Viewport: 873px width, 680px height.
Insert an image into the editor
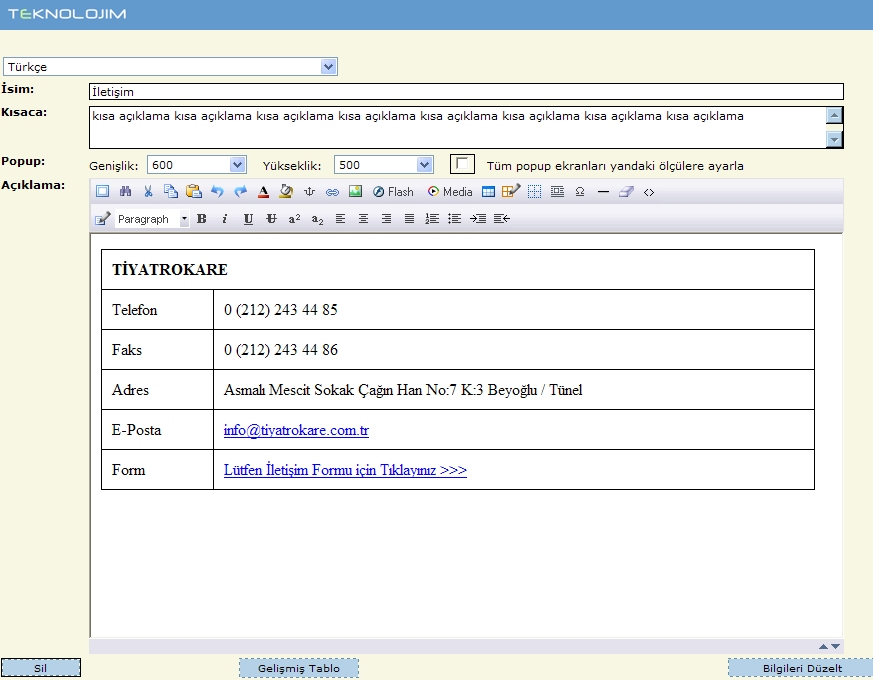(x=355, y=192)
